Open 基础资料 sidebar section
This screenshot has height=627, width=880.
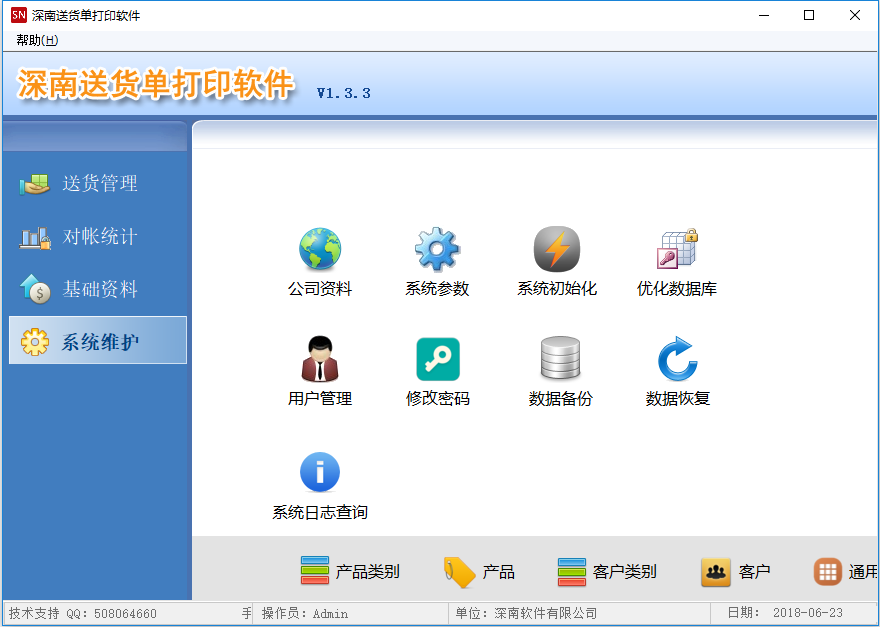click(98, 290)
